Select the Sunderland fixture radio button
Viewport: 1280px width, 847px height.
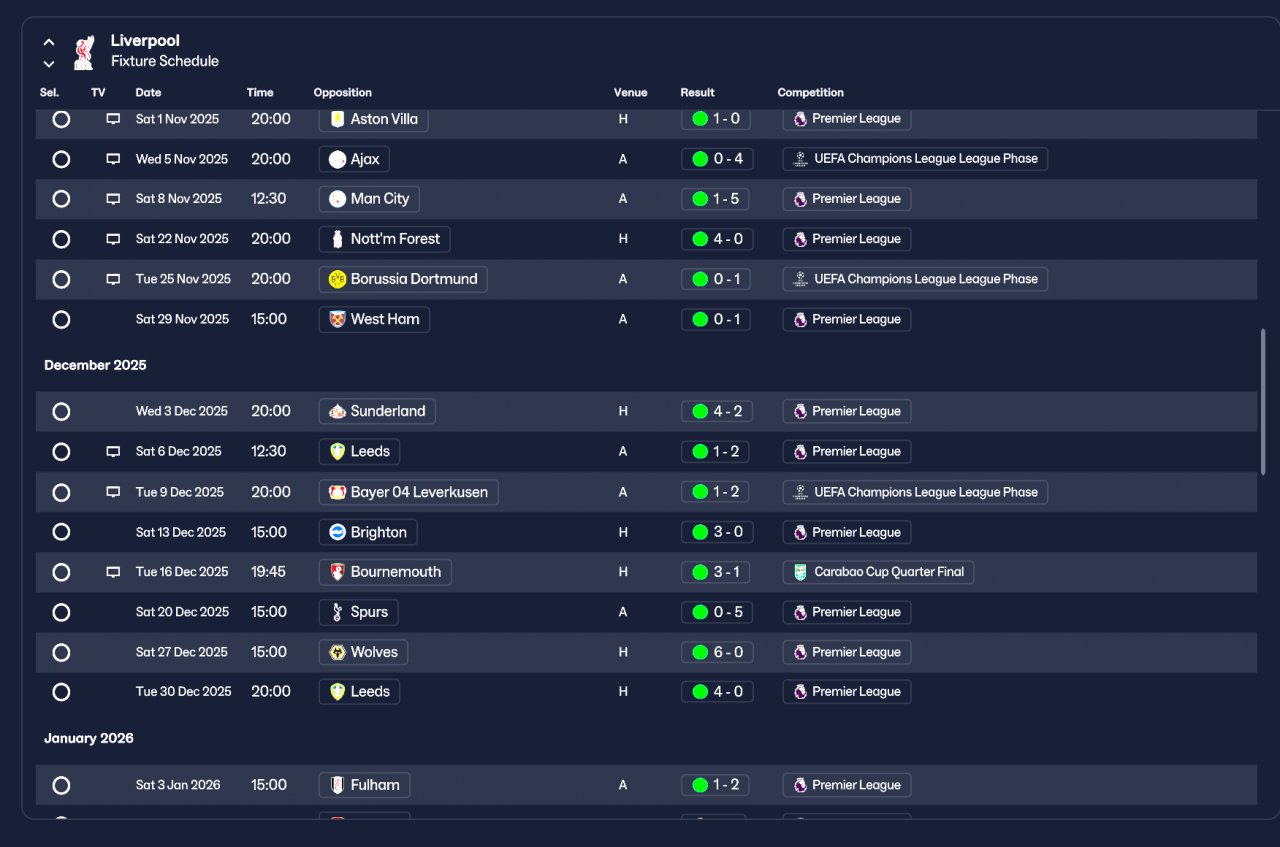coord(61,412)
